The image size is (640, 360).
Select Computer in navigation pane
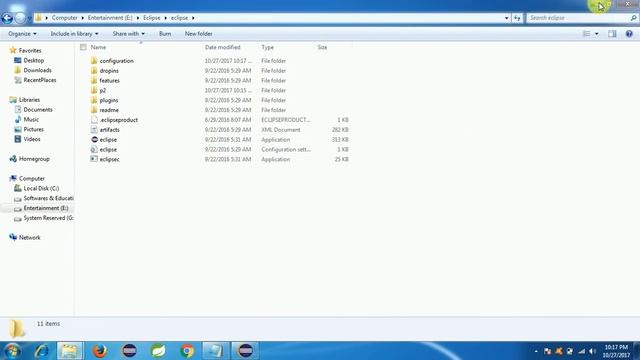pyautogui.click(x=31, y=178)
